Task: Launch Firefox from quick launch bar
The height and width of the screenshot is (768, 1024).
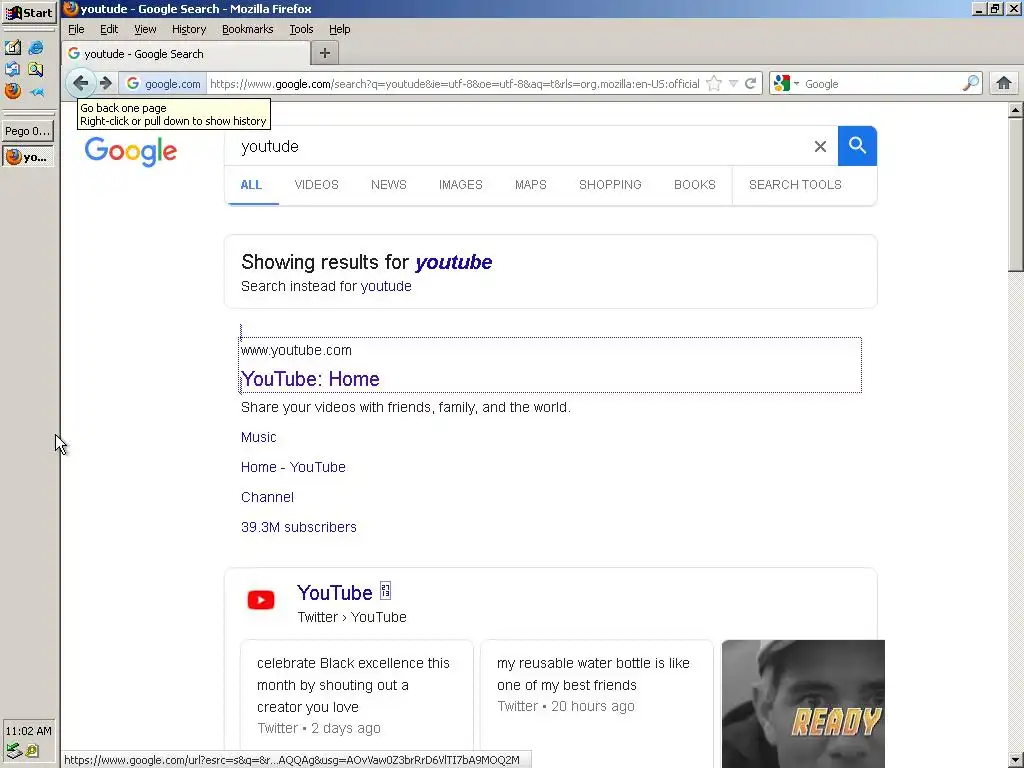Action: (x=12, y=91)
